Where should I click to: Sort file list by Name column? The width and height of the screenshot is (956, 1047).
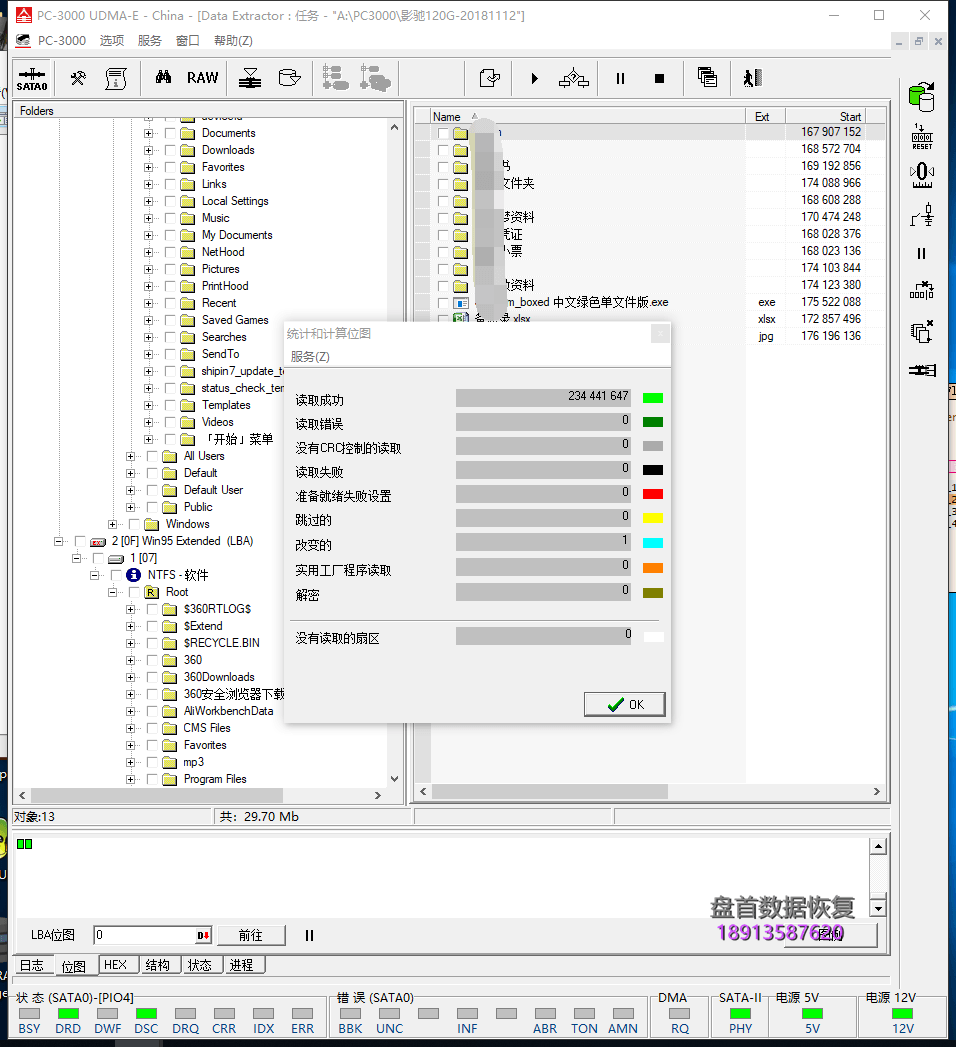click(587, 117)
